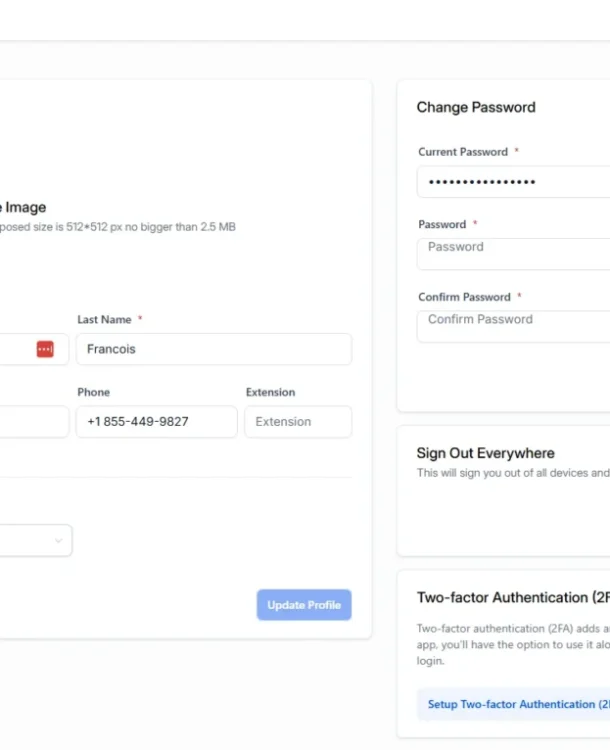Open Setup Two-factor Authentication
The height and width of the screenshot is (750, 610).
click(513, 704)
